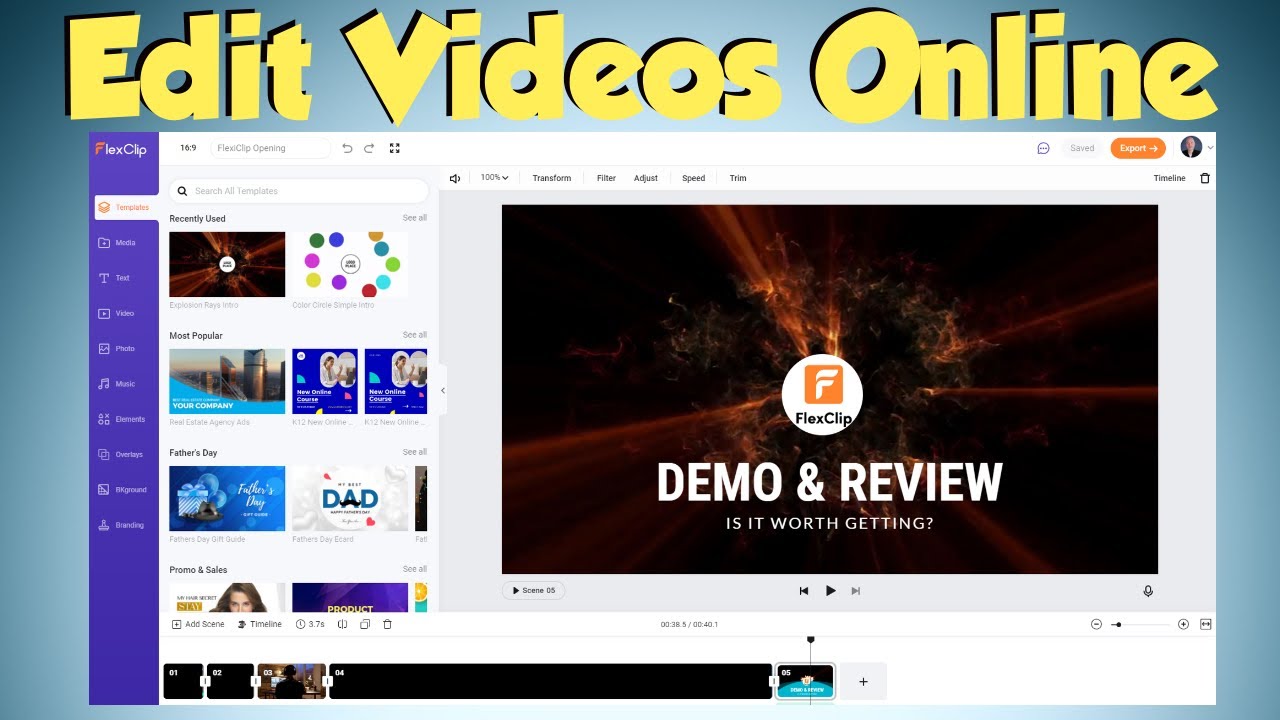Open the Overlays sidebar panel

(123, 454)
